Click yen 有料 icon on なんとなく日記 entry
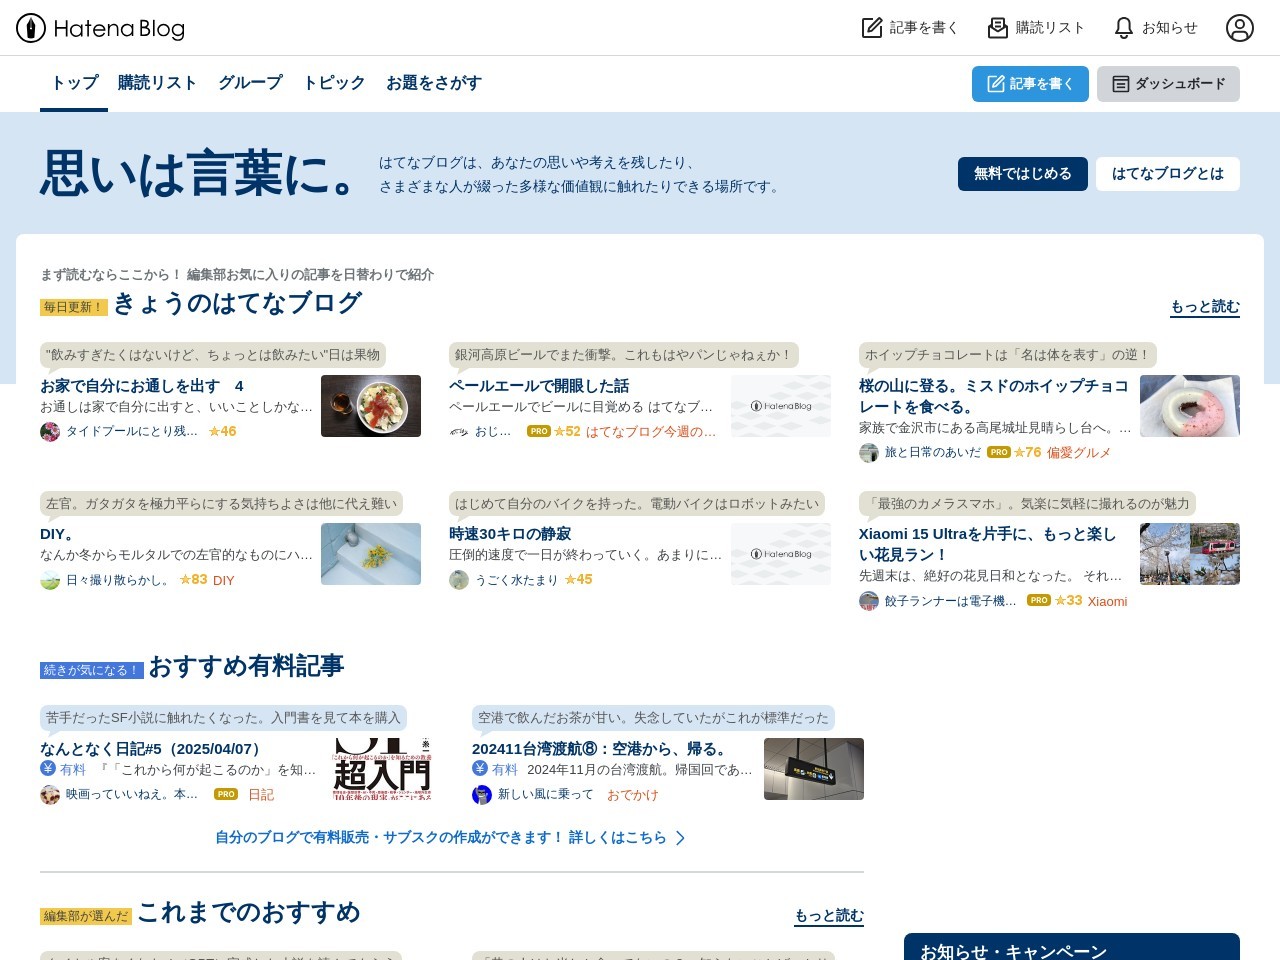This screenshot has height=960, width=1280. (48, 769)
